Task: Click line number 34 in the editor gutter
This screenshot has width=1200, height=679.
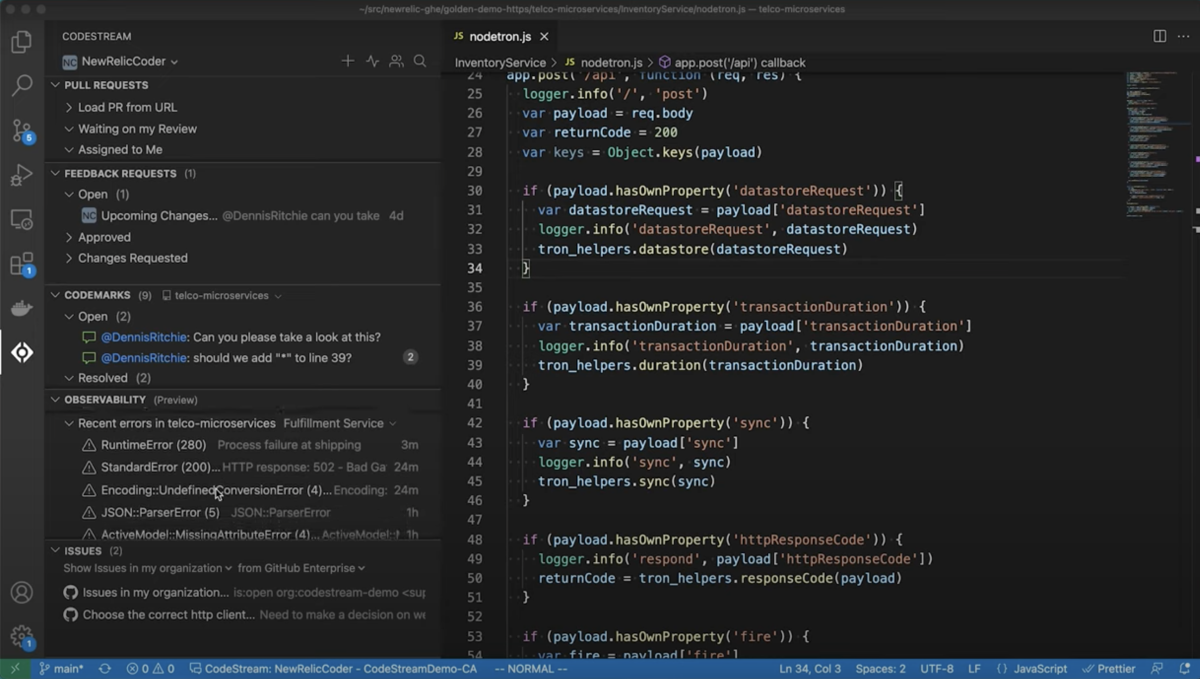Action: point(475,268)
